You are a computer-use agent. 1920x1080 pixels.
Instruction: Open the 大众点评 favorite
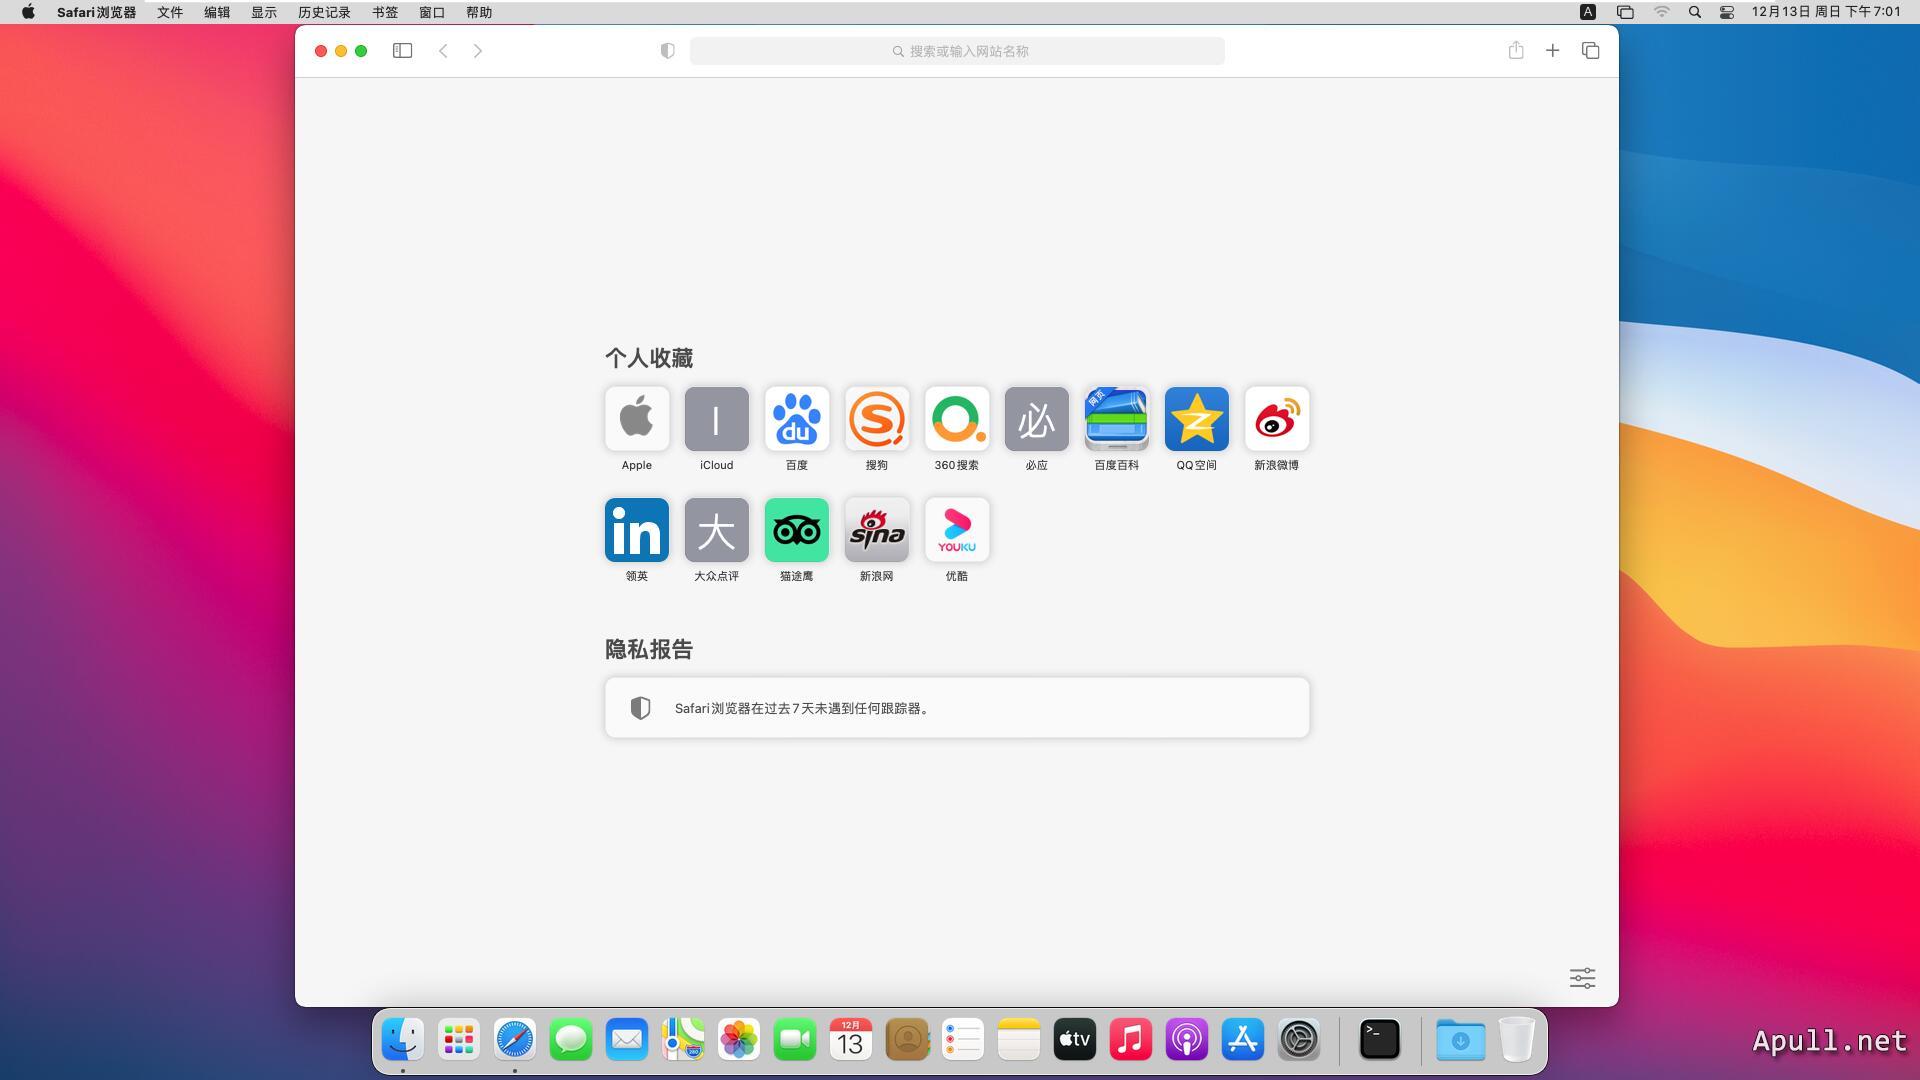[x=717, y=530]
